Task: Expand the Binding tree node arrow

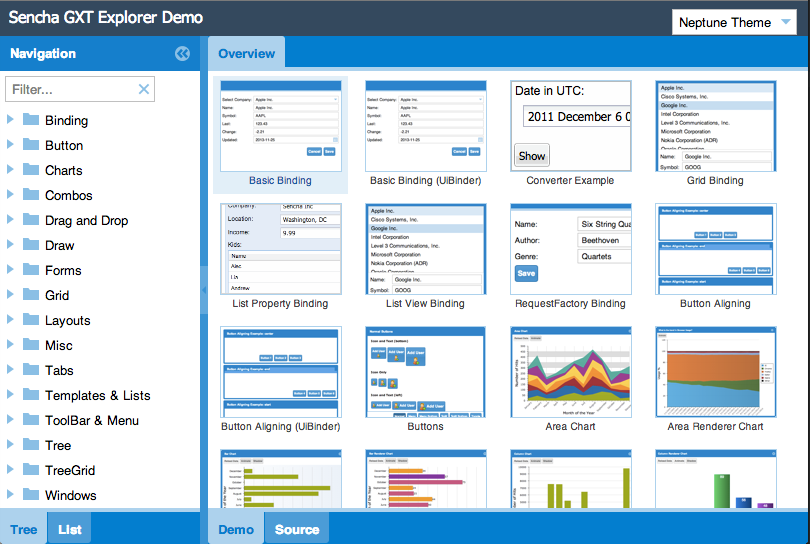Action: (10, 120)
